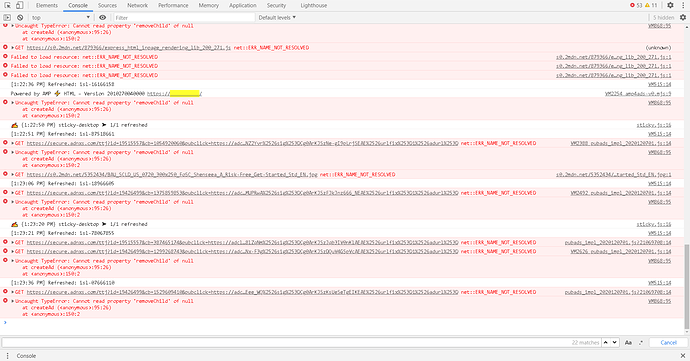Open sticky.js:16 link on 1:23:20 PM row

click(x=654, y=225)
